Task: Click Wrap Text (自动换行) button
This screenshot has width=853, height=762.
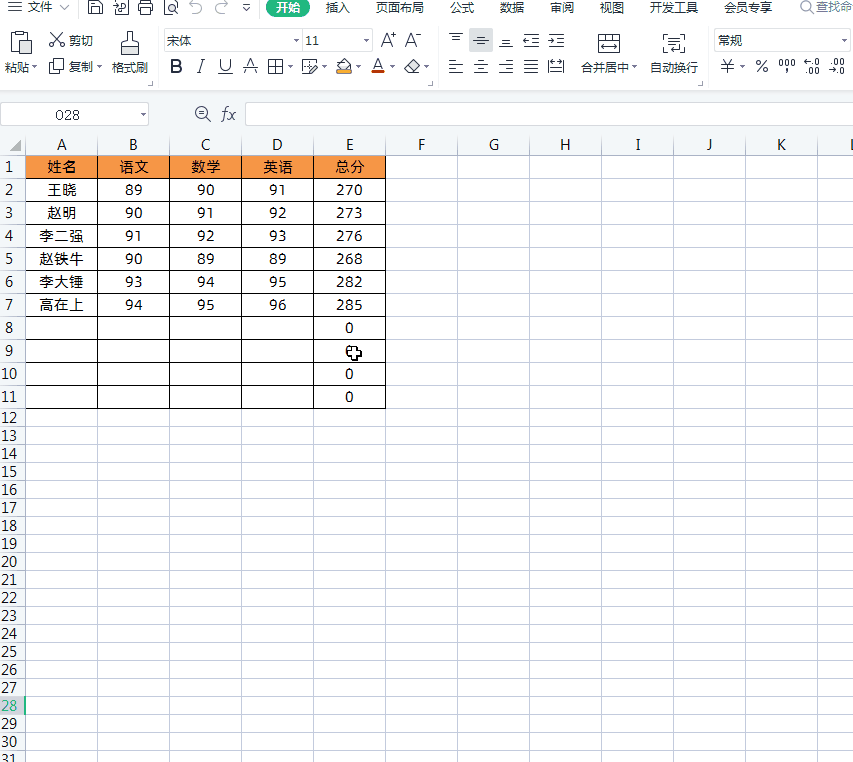Action: pos(674,53)
